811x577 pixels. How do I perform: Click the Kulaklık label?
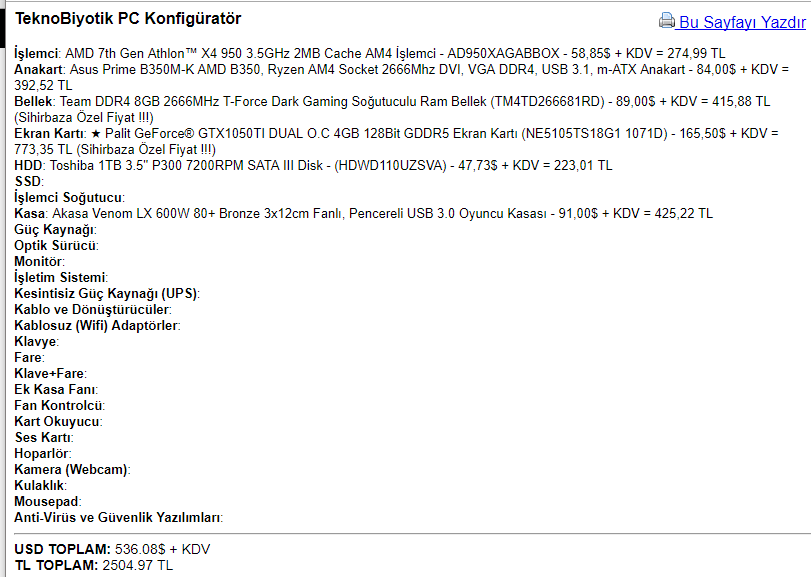40,486
